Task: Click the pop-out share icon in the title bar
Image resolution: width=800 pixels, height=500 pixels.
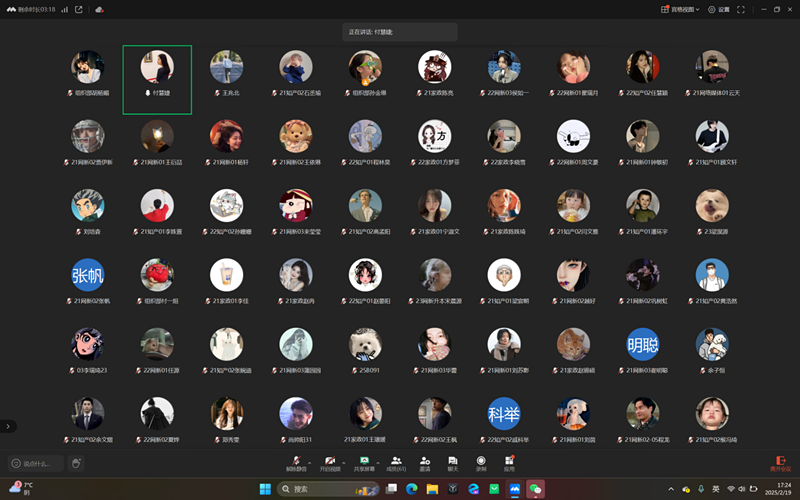Action: [79, 9]
